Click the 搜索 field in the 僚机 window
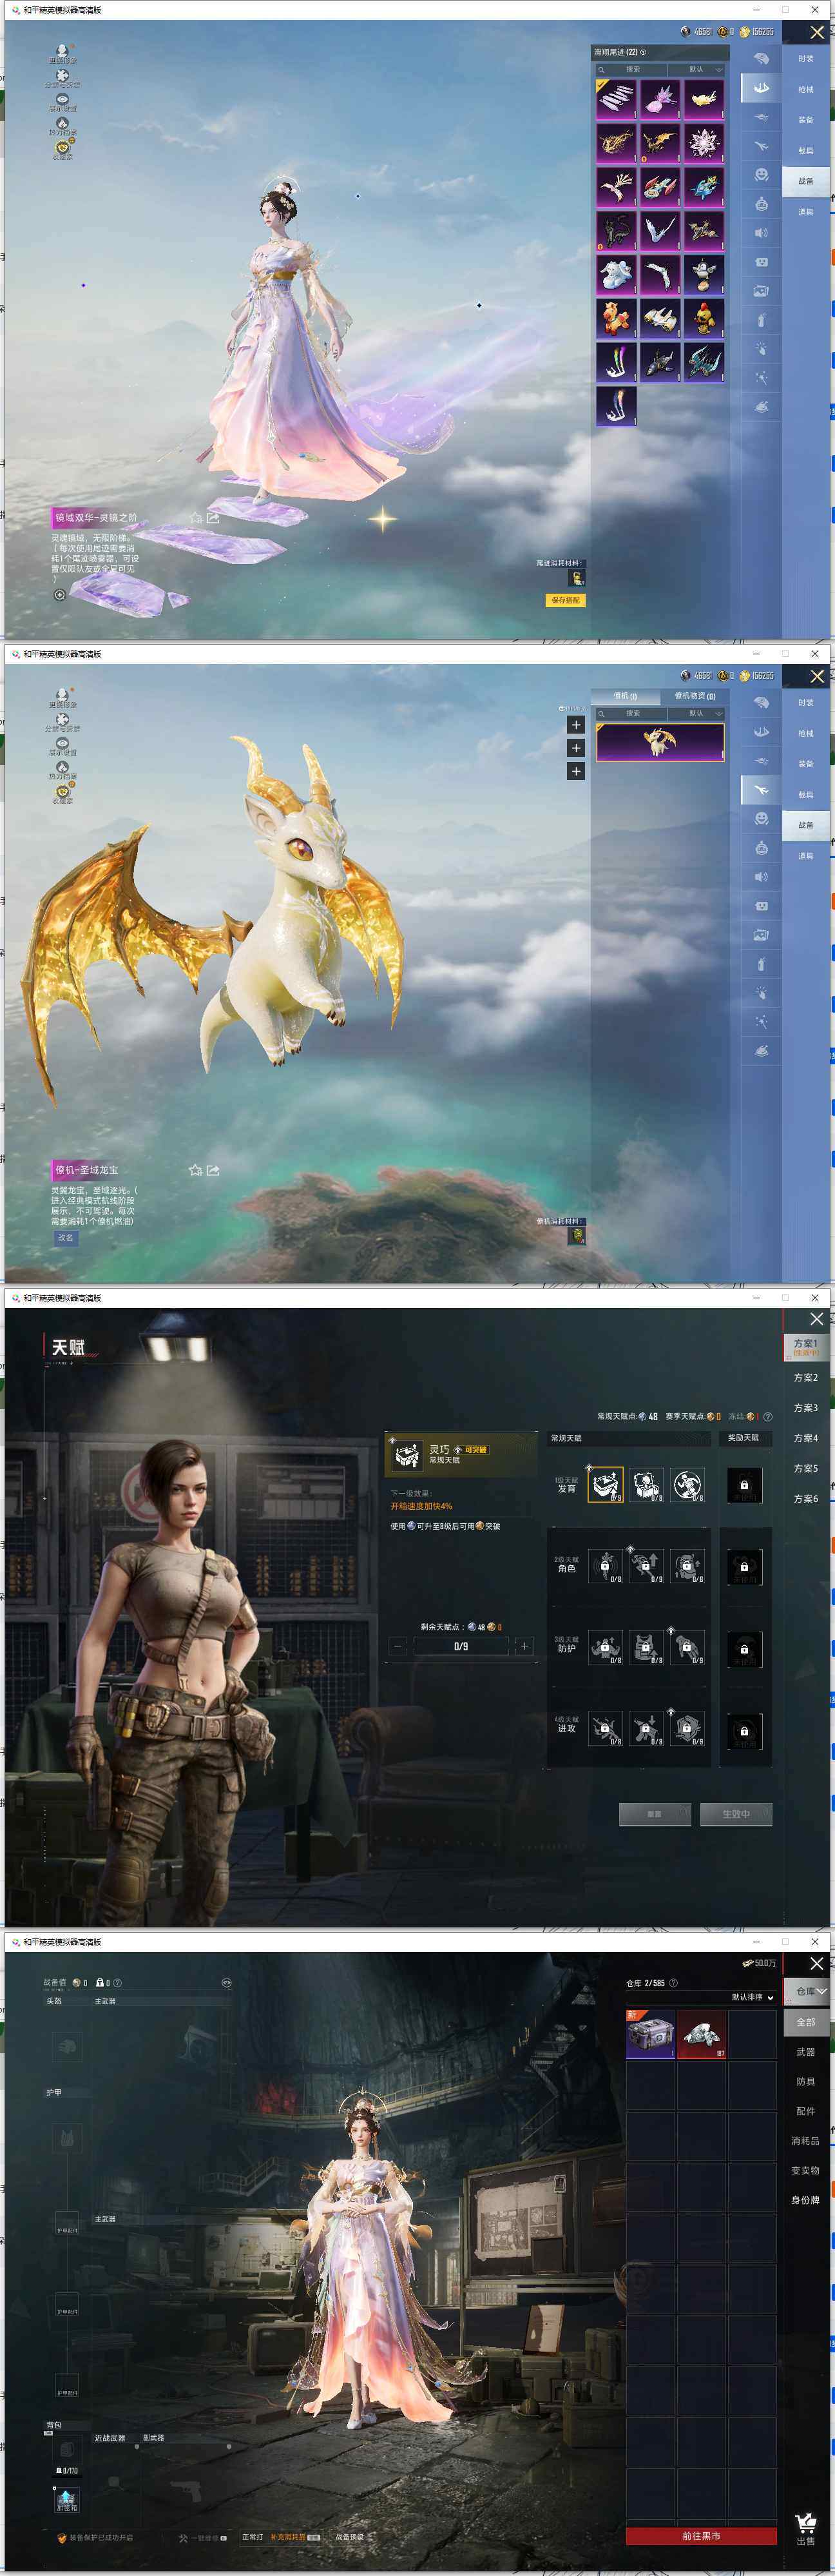This screenshot has width=835, height=2576. pos(631,714)
